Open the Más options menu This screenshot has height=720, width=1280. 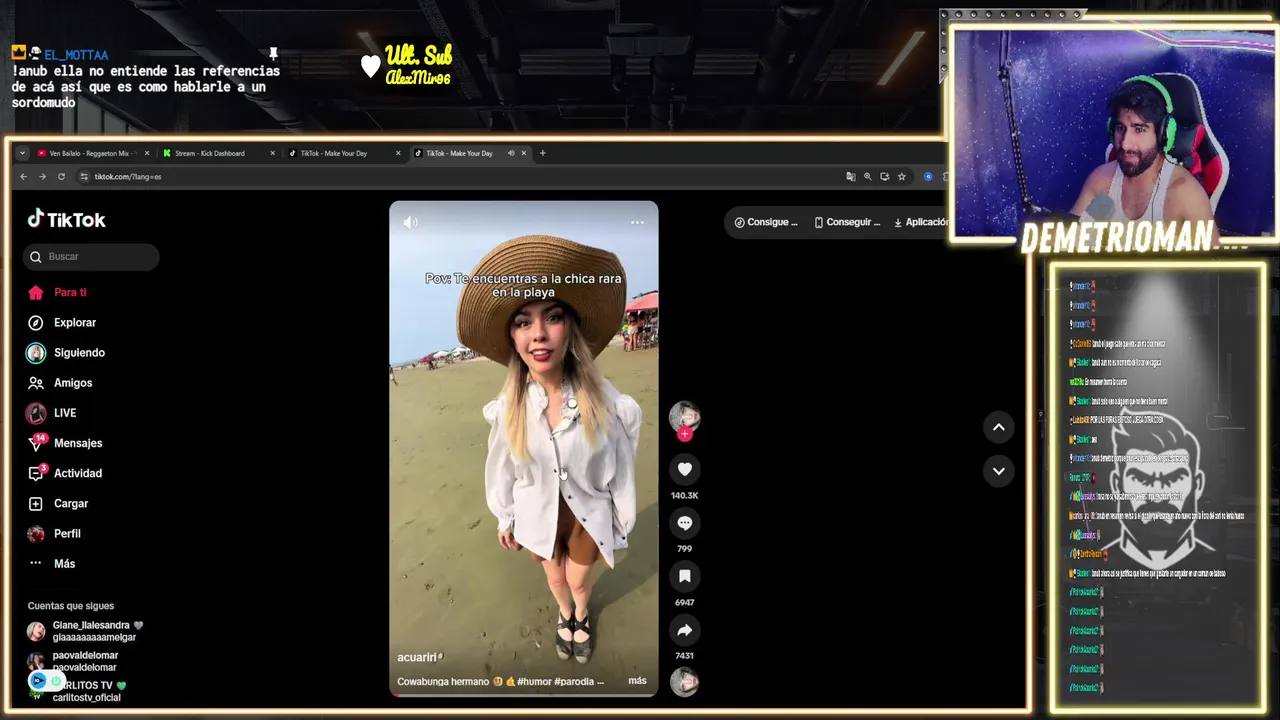pyautogui.click(x=52, y=563)
